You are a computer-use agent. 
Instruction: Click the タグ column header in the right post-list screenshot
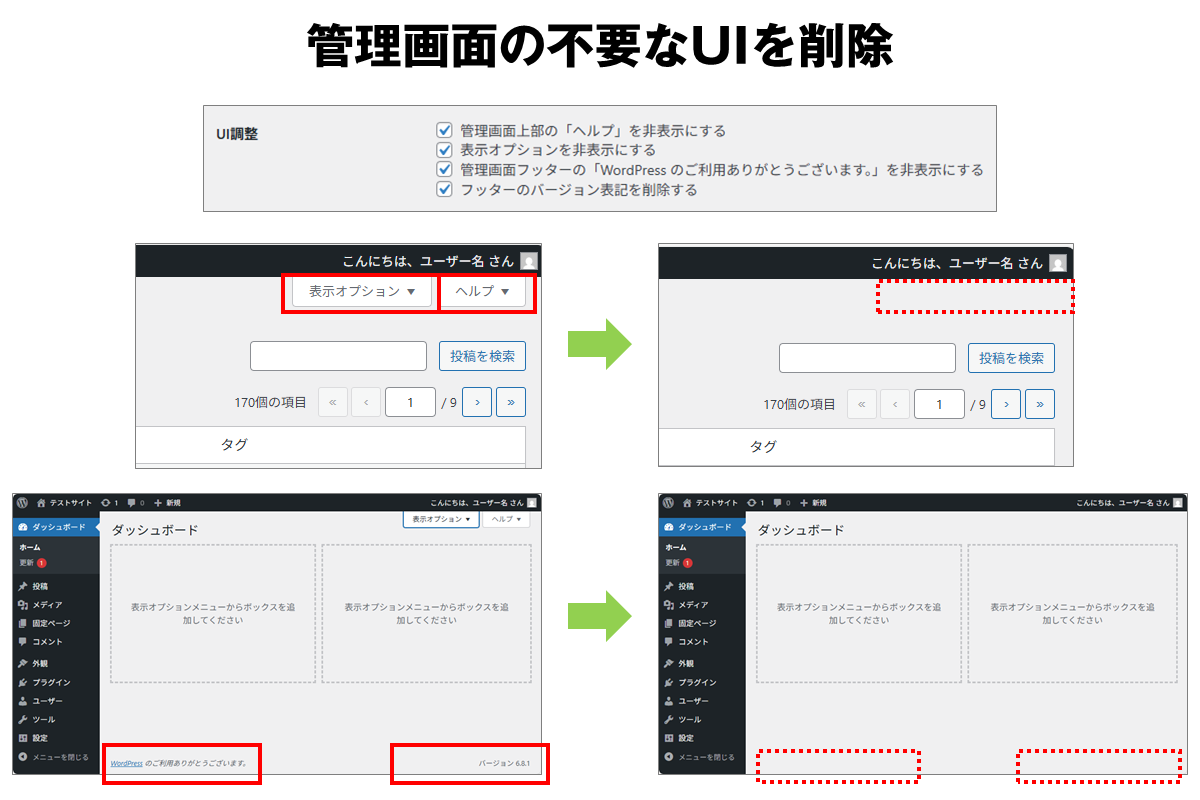click(763, 446)
